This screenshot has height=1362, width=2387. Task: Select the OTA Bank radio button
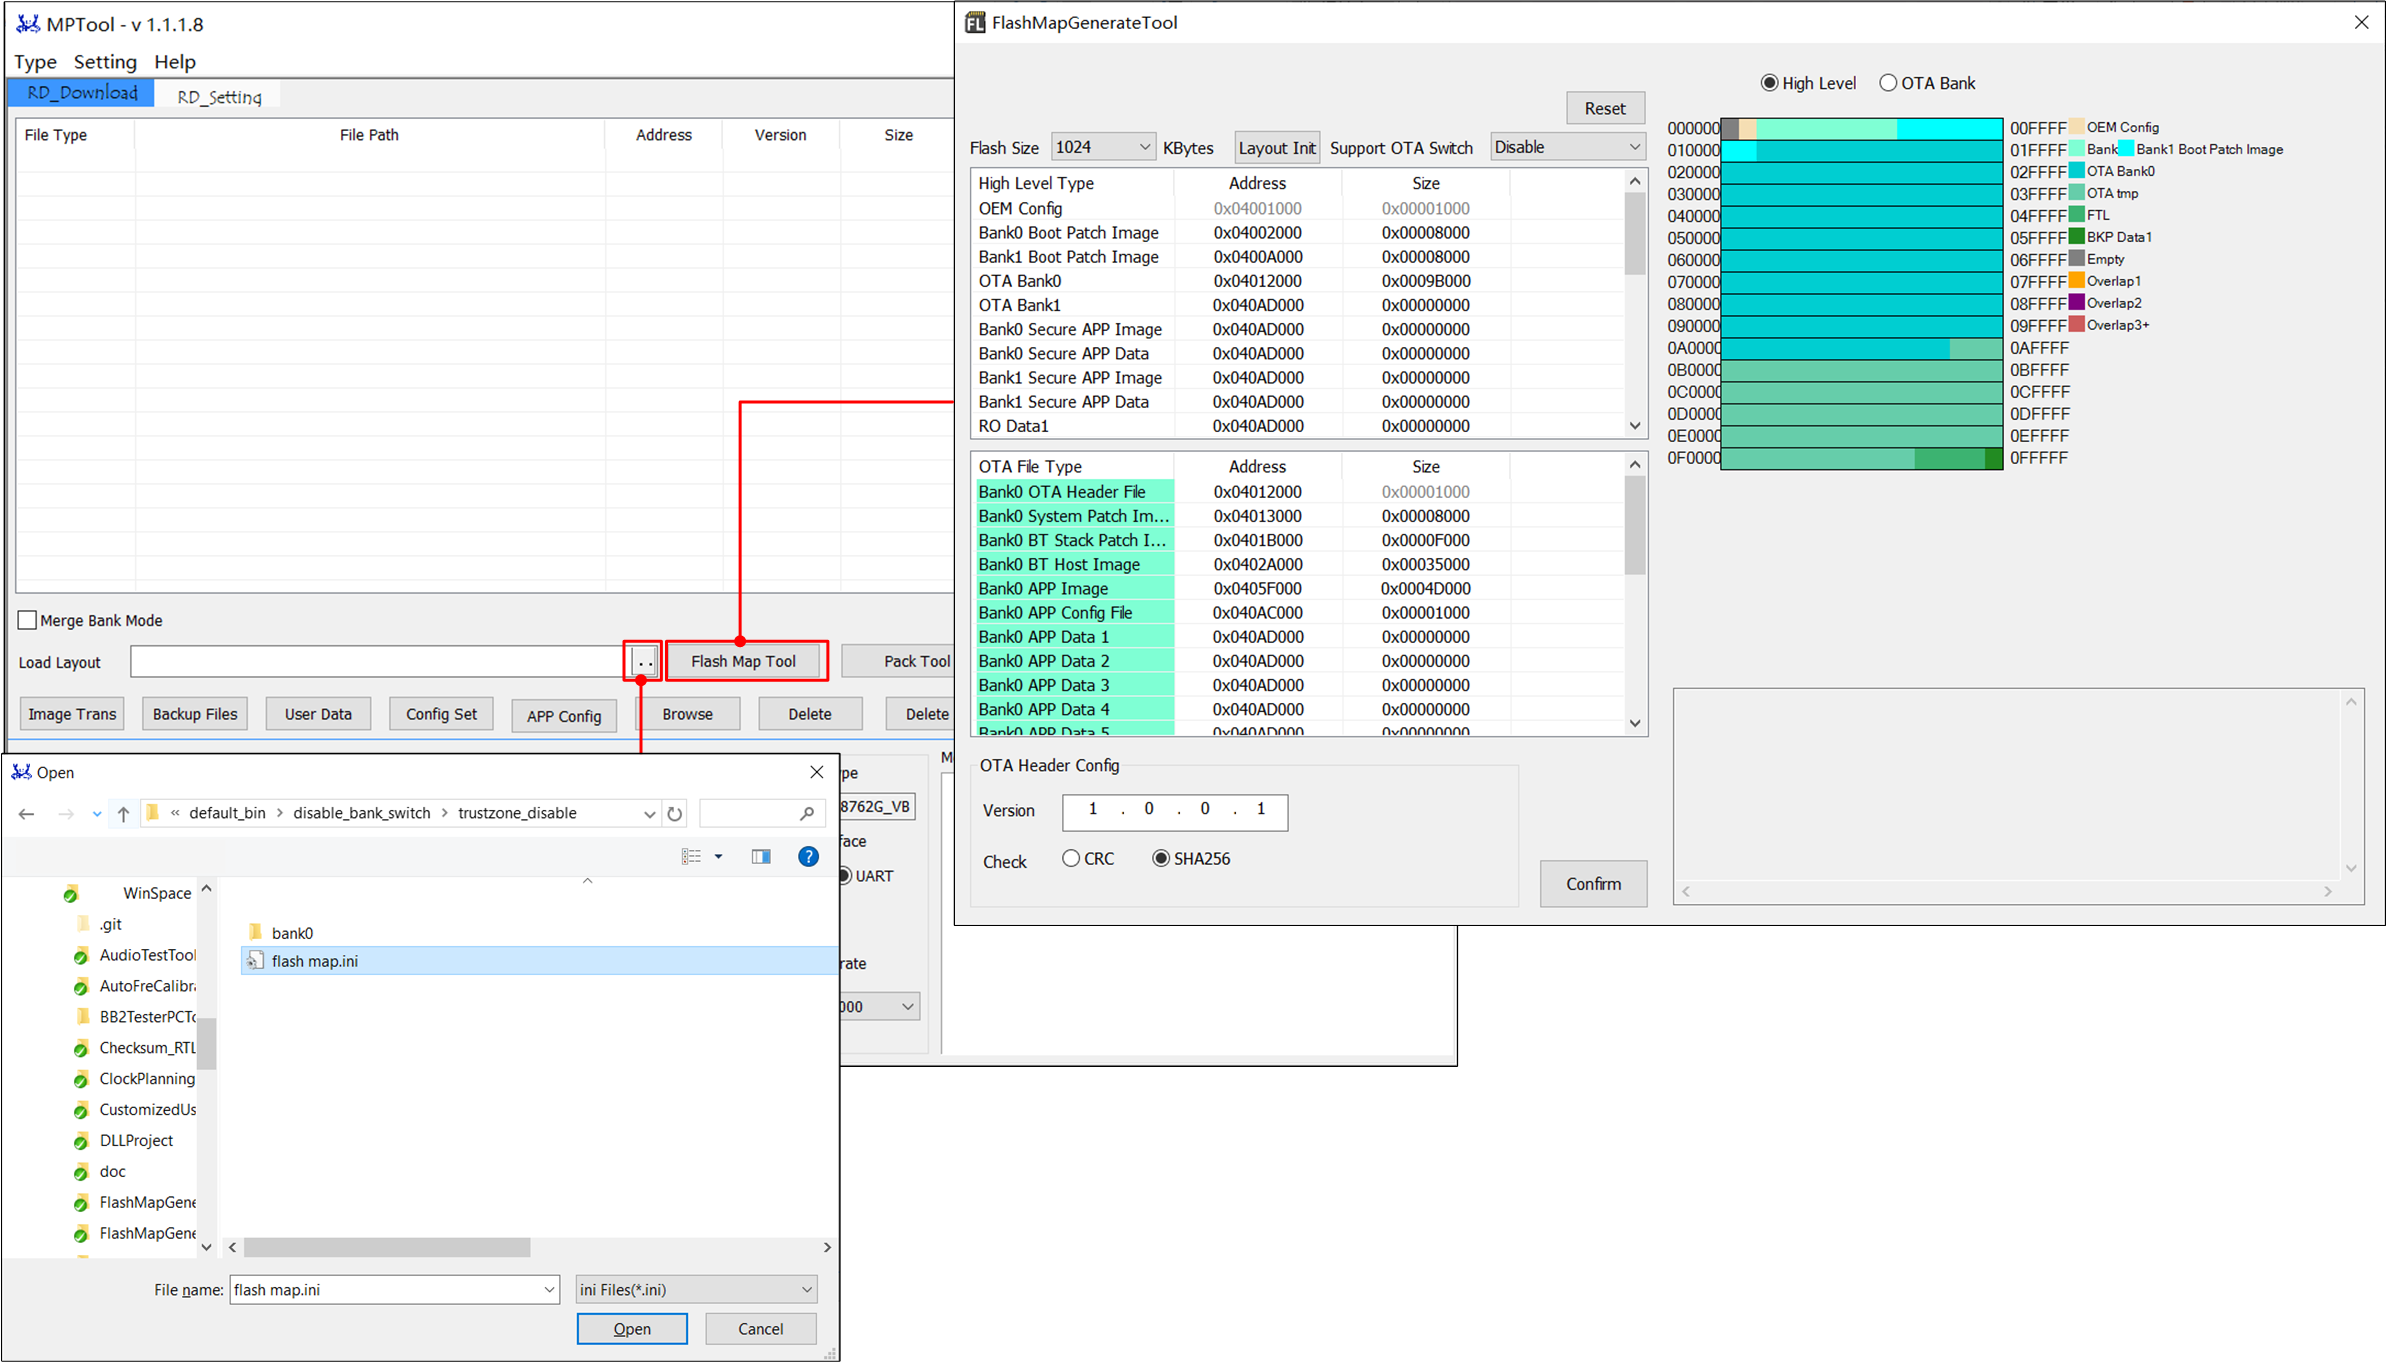tap(1888, 83)
